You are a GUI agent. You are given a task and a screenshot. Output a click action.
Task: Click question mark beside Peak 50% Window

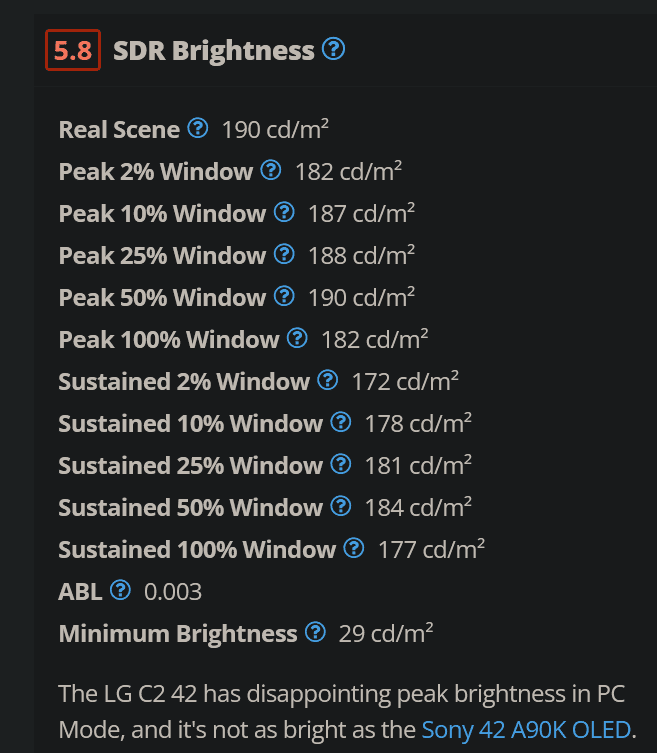[284, 296]
